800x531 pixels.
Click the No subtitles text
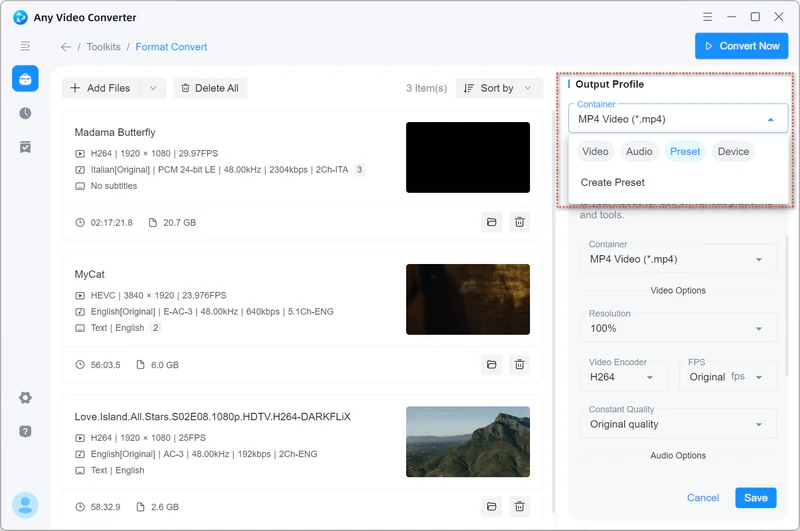(114, 186)
